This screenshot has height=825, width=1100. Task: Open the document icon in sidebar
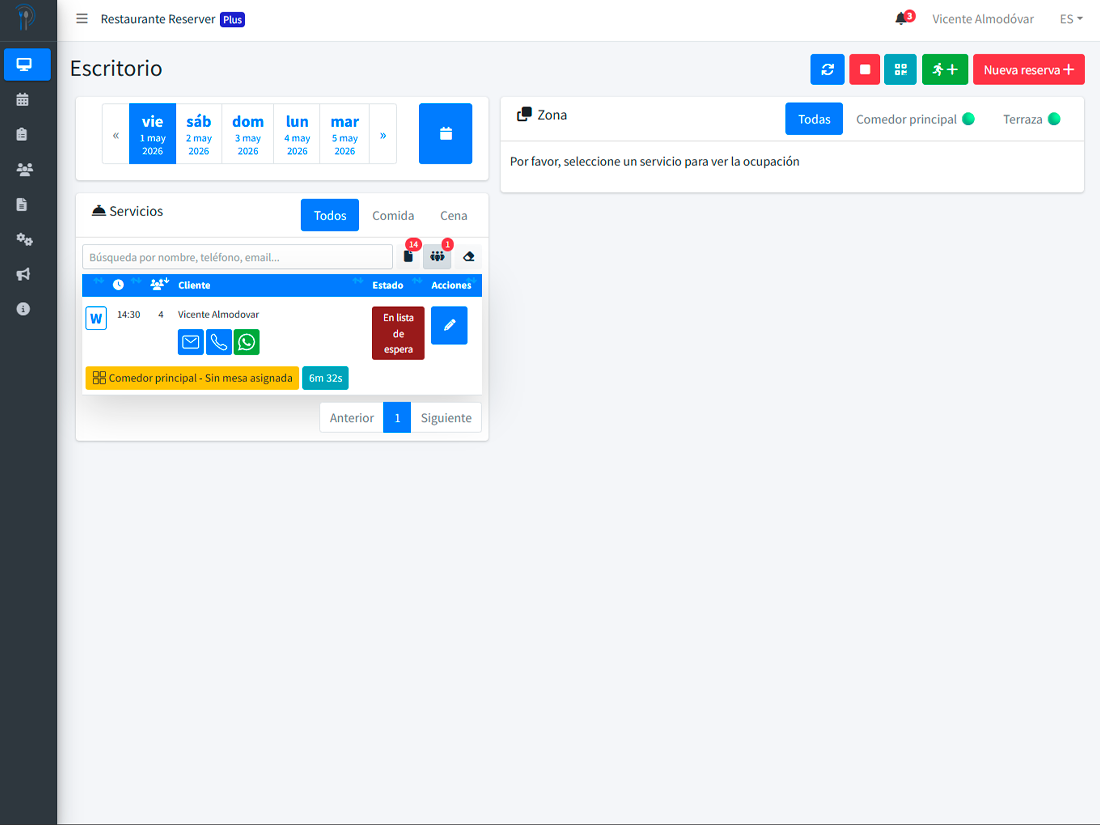coord(22,204)
